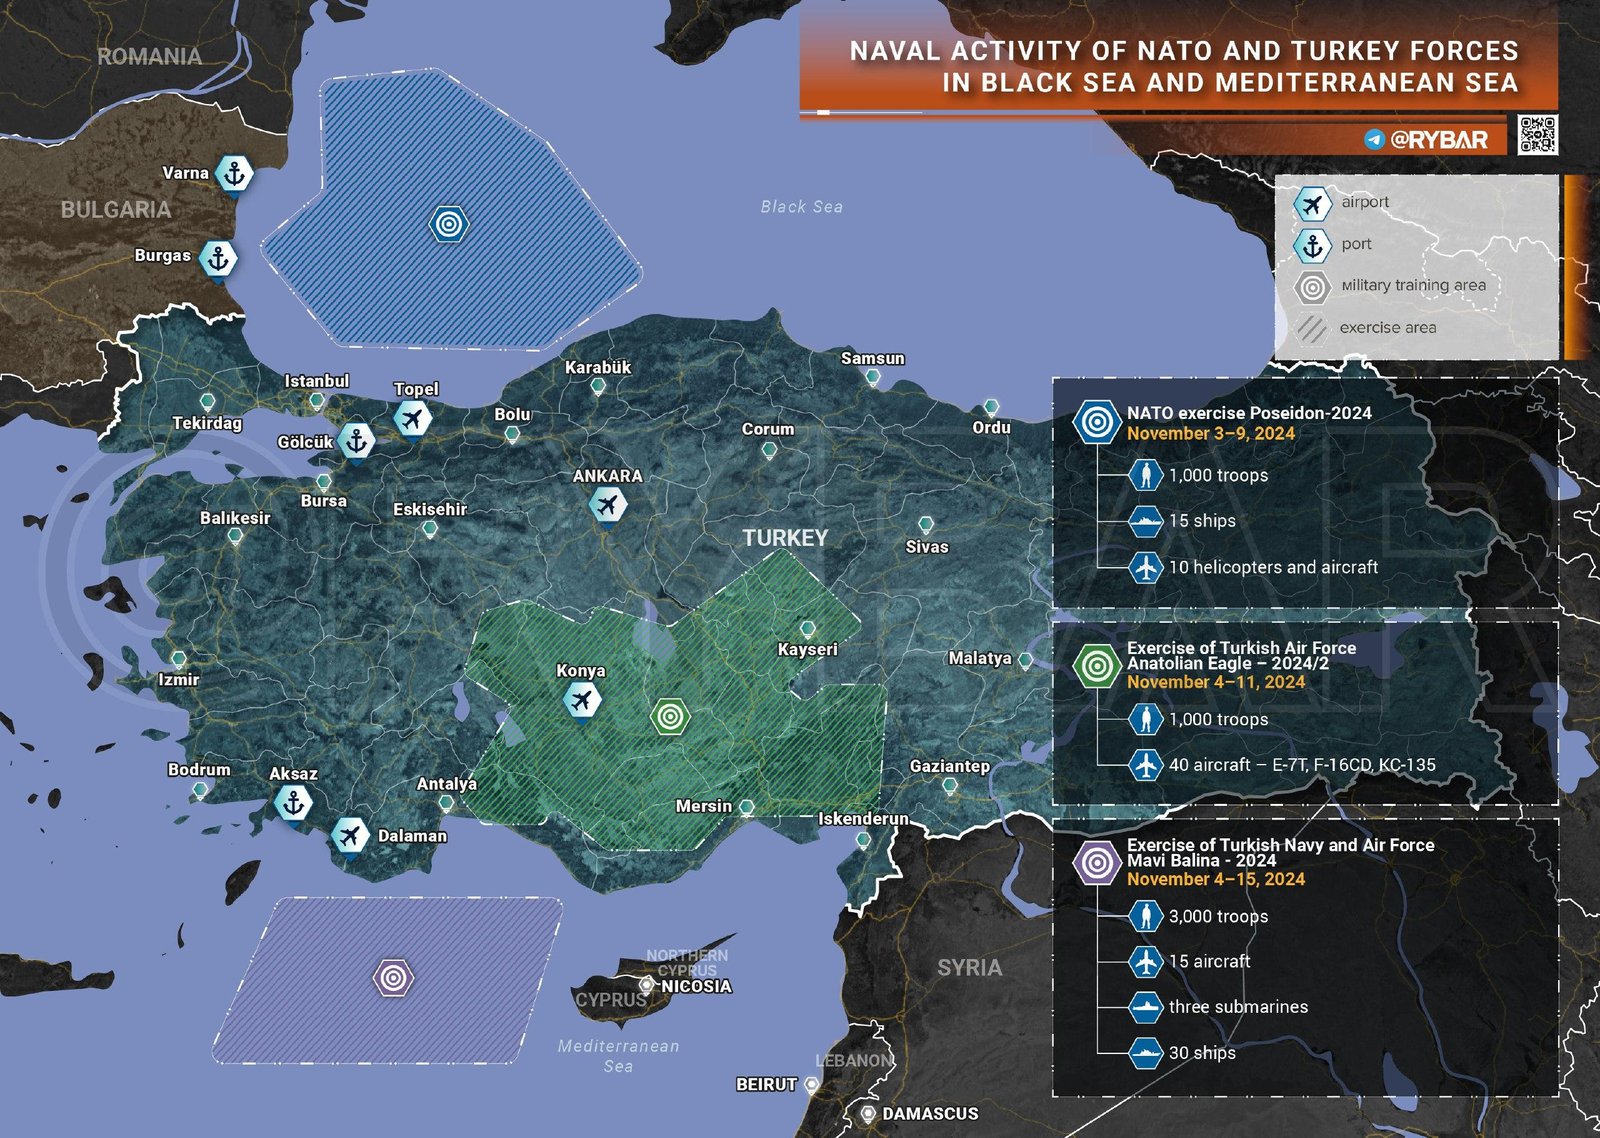This screenshot has height=1138, width=1600.
Task: Click the Black Sea blue training target icon
Action: [449, 224]
